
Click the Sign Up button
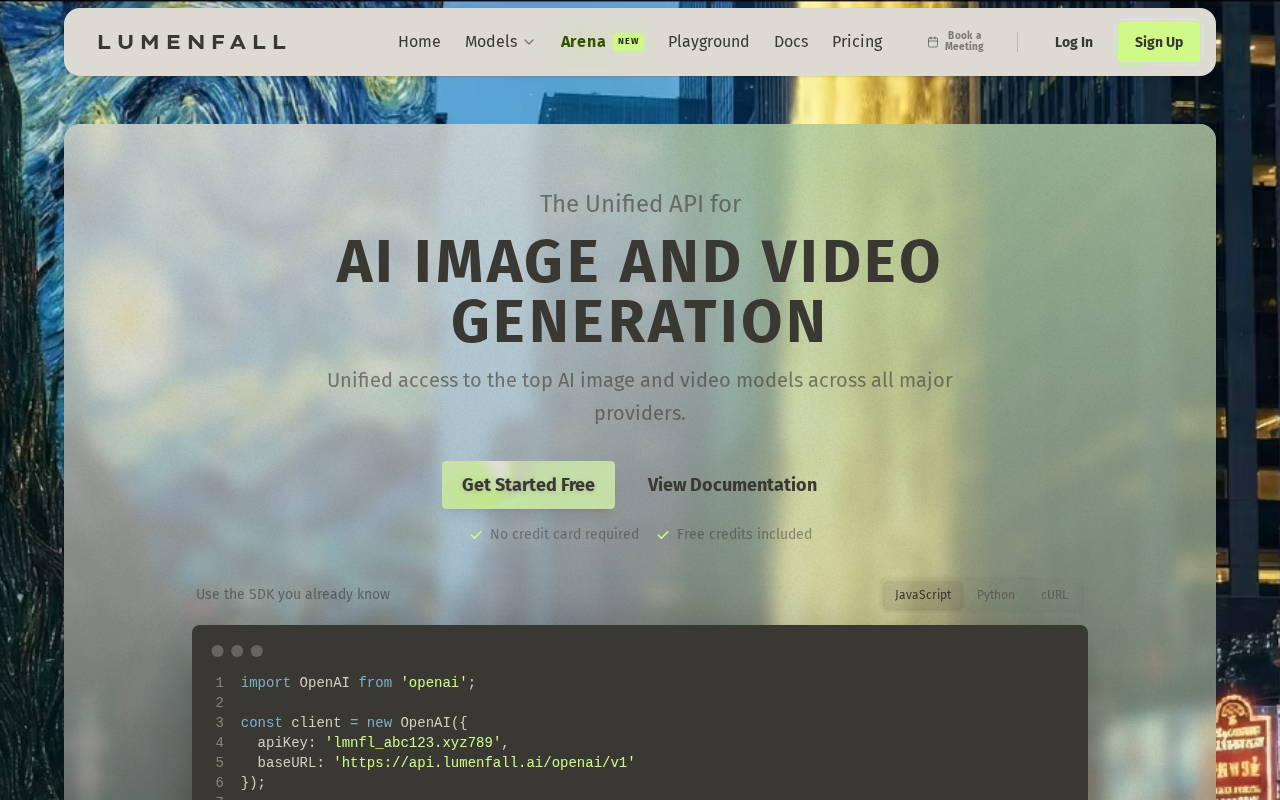coord(1159,42)
